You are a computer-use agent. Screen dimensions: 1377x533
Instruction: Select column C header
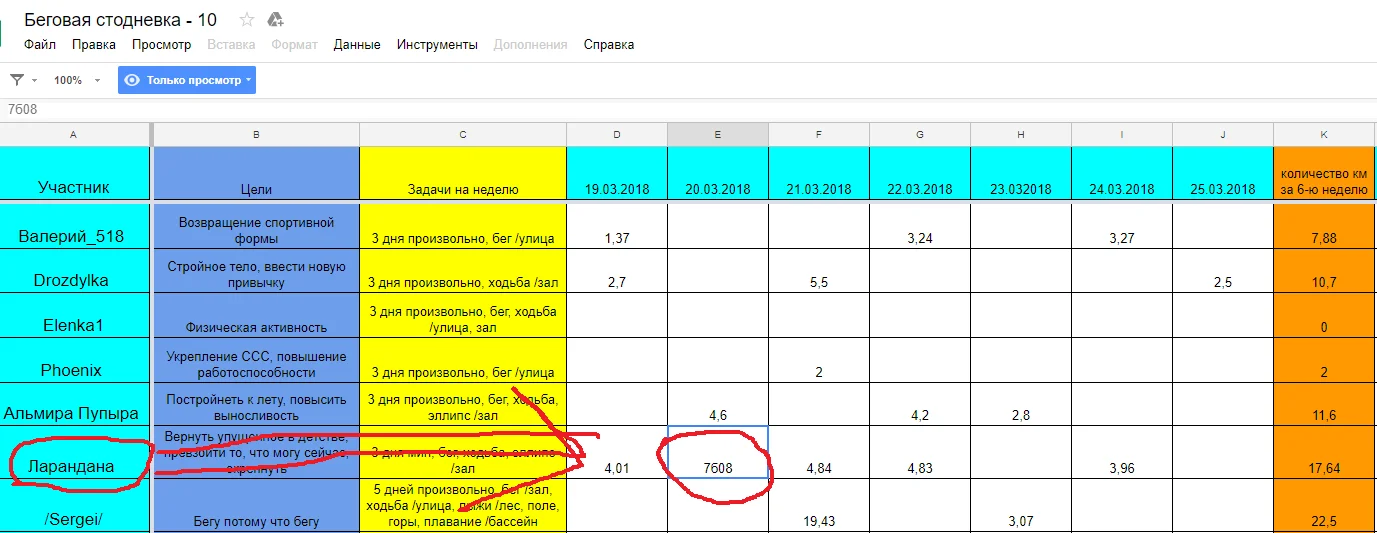pos(463,134)
